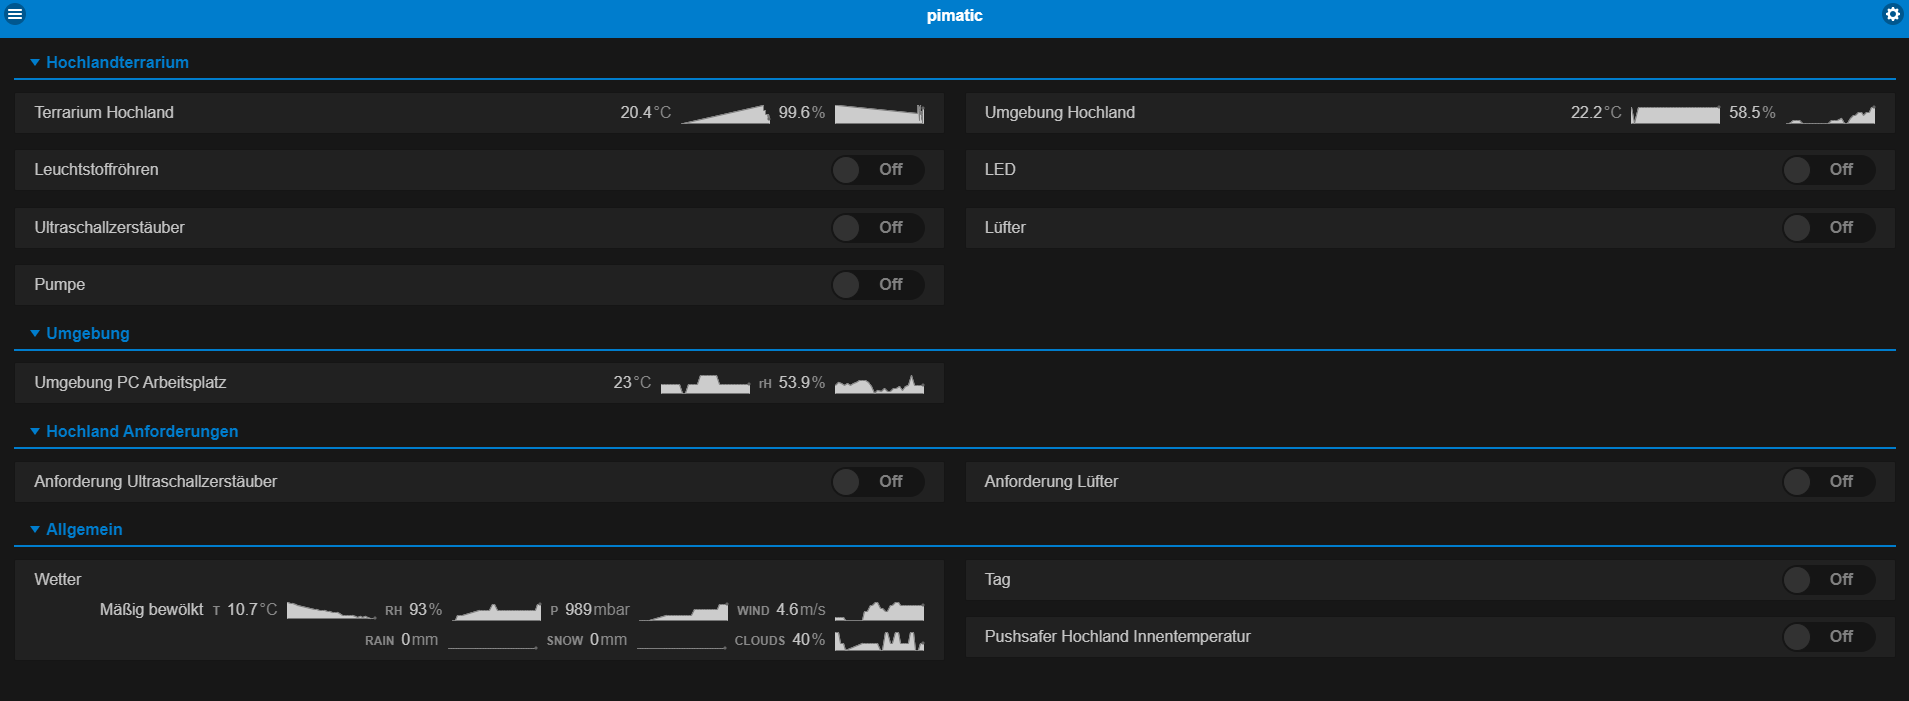The image size is (1909, 701).
Task: Click the 22.2 °C temperature value
Action: tap(1596, 113)
